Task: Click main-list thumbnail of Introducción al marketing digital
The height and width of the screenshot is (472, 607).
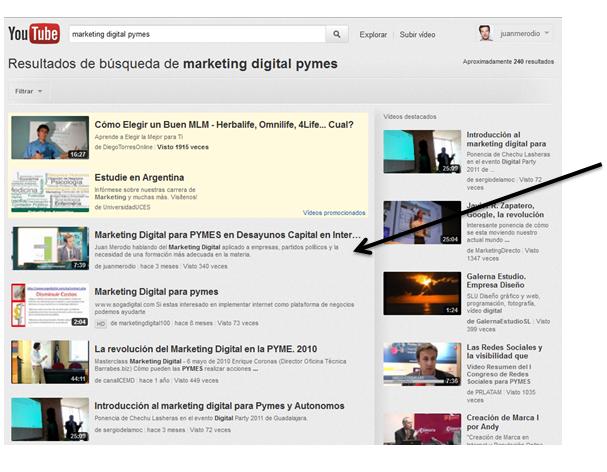Action: point(50,419)
